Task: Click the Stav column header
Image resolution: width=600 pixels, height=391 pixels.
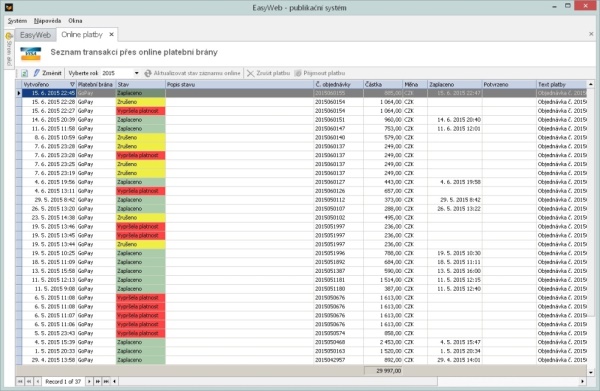Action: point(140,84)
